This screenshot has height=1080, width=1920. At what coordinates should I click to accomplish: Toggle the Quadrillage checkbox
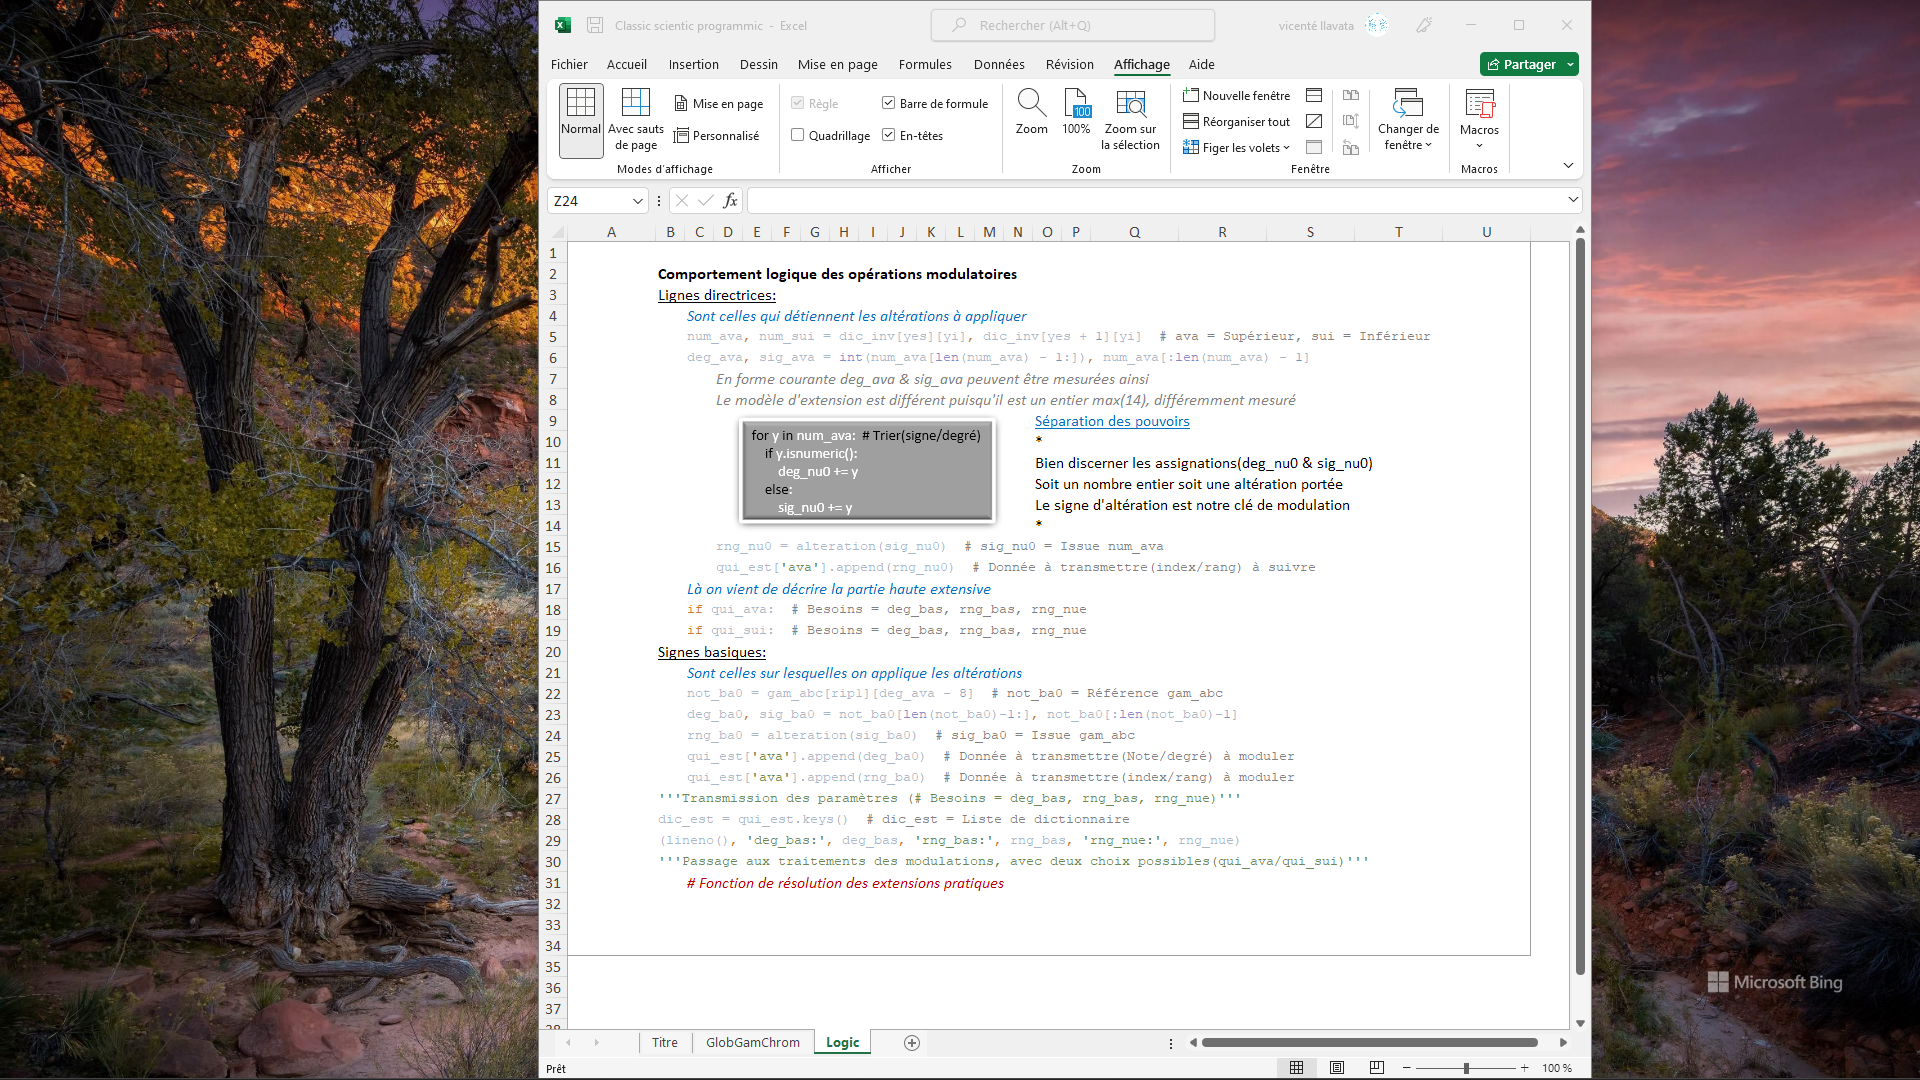point(798,135)
